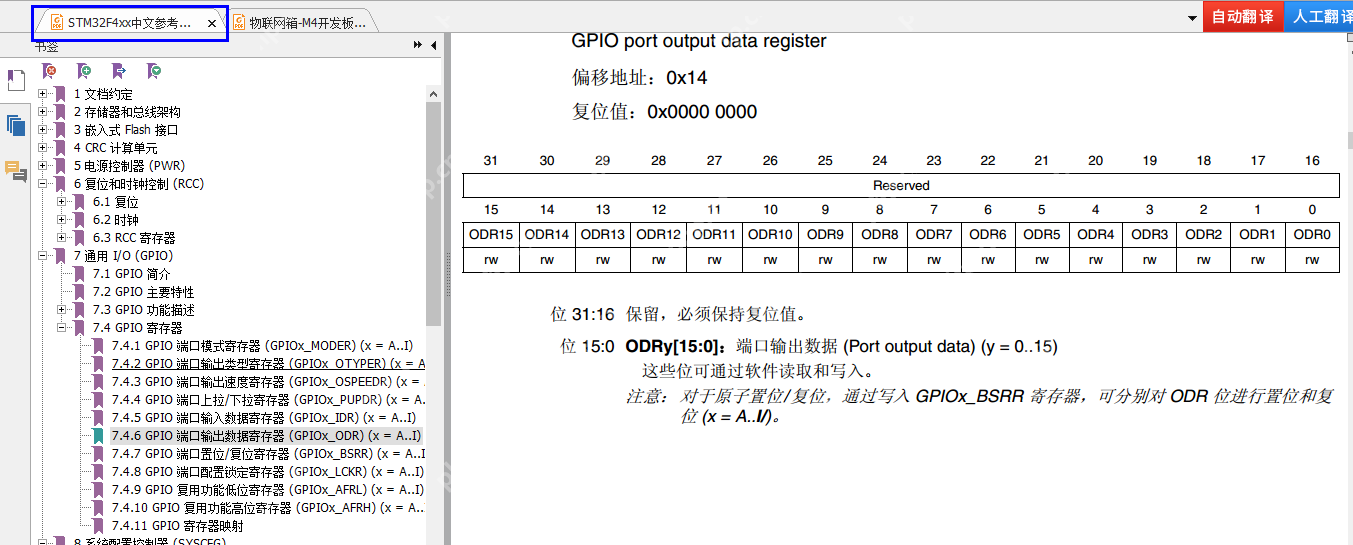
Task: Click the PDF icon on STM32F4xx tab
Action: [56, 22]
